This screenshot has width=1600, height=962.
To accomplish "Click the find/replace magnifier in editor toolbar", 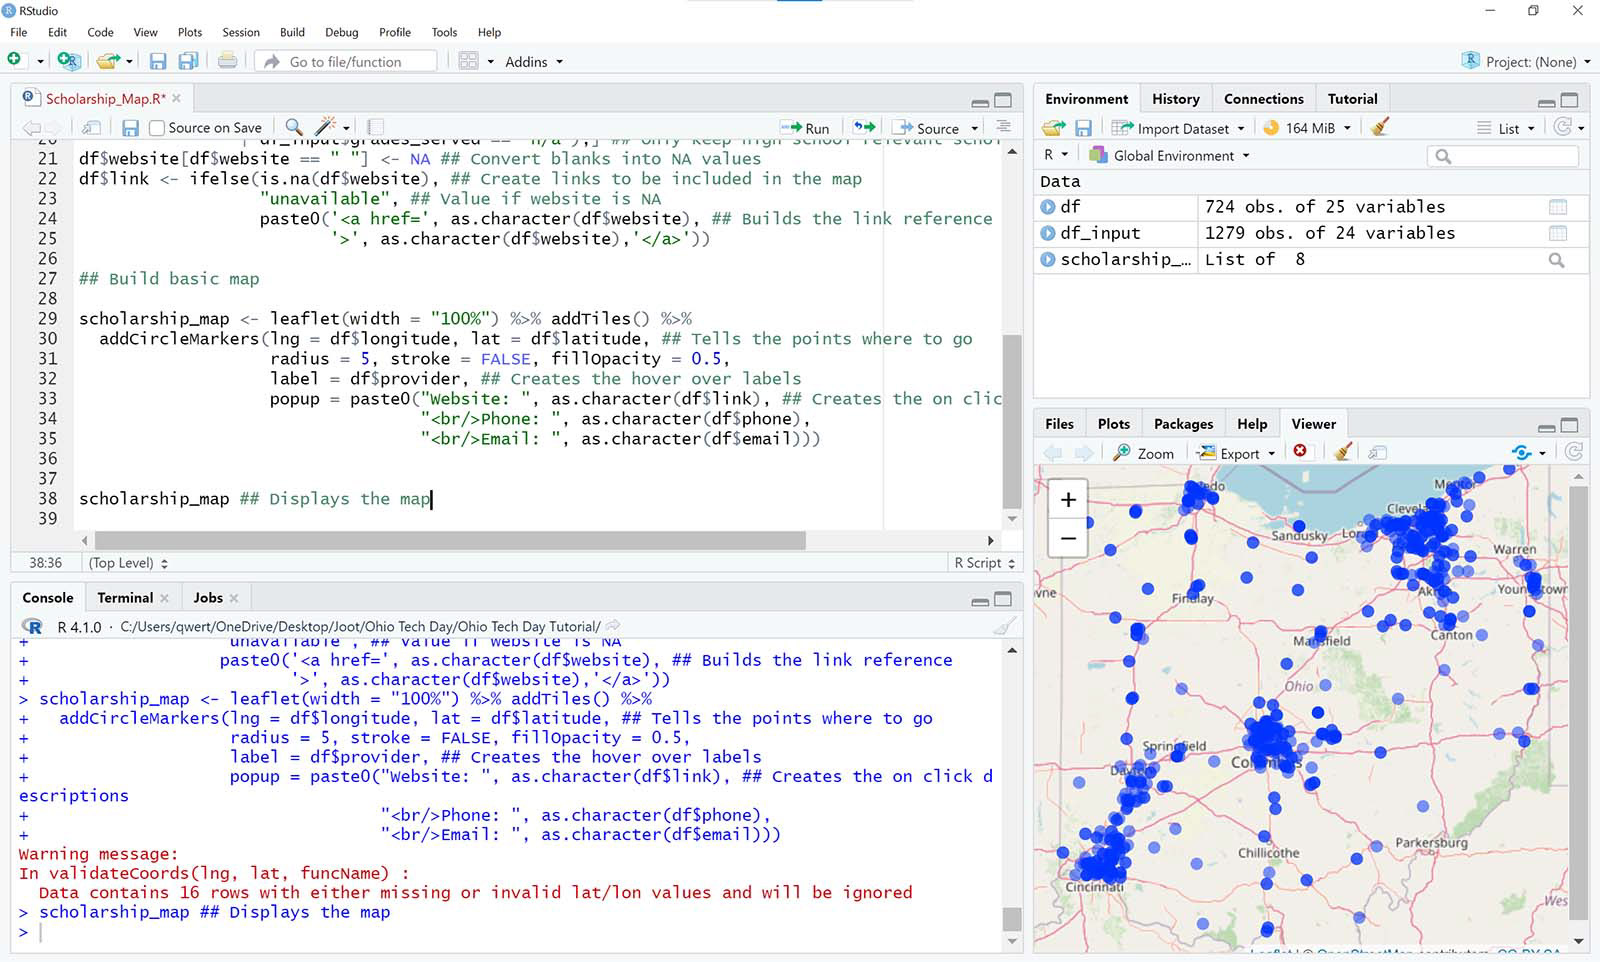I will (x=293, y=127).
